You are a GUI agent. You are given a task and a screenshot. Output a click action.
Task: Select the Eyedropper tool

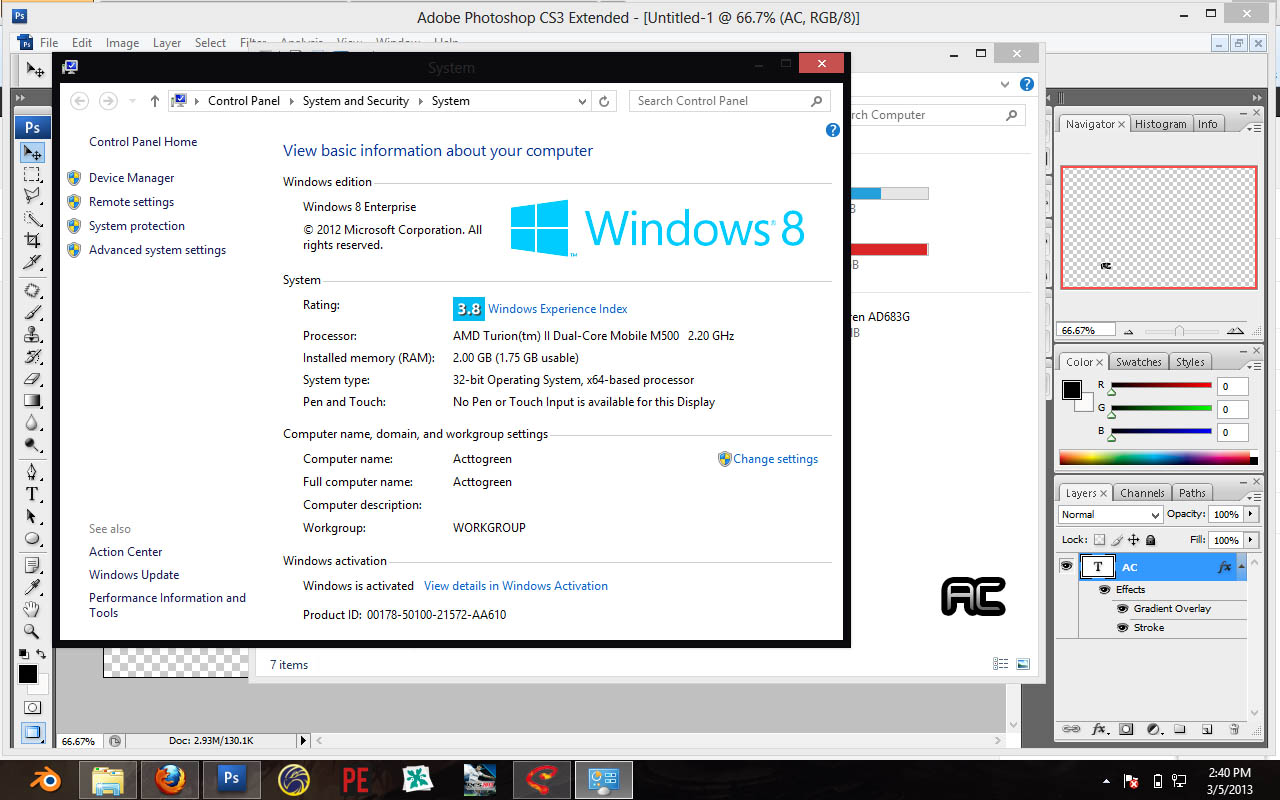tap(32, 587)
